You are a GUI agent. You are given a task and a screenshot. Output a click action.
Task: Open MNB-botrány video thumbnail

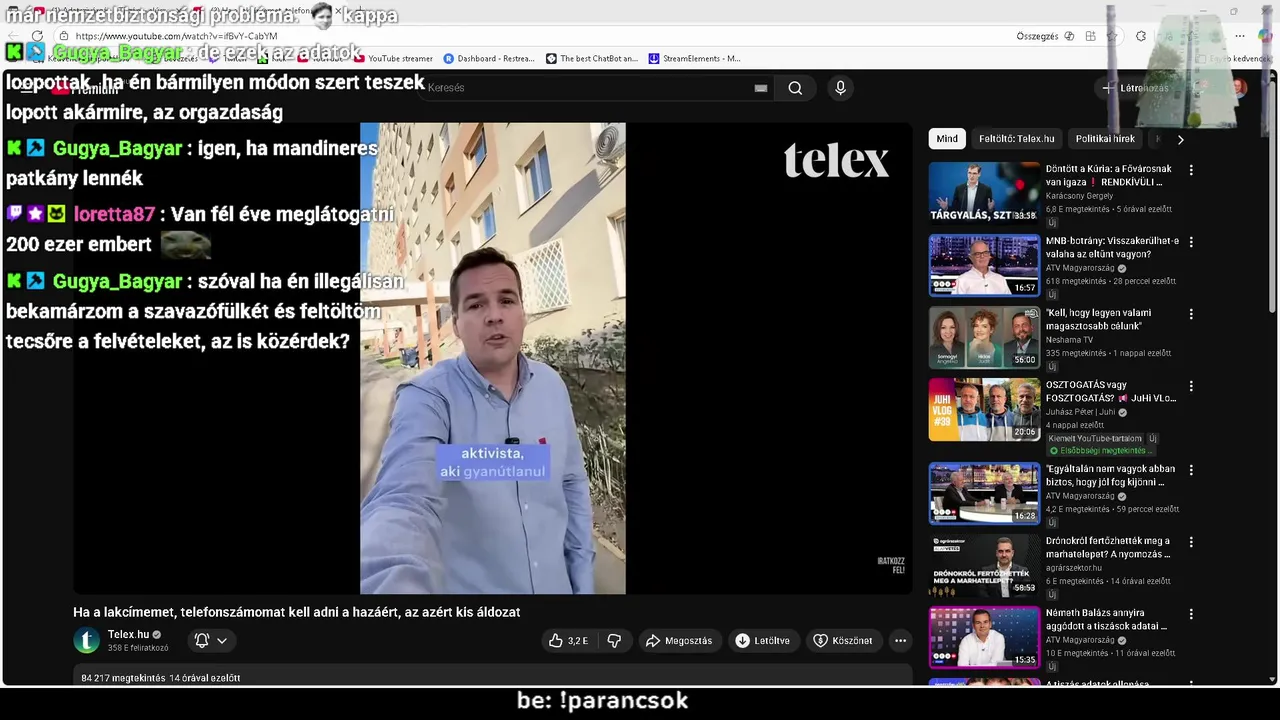[x=984, y=265]
